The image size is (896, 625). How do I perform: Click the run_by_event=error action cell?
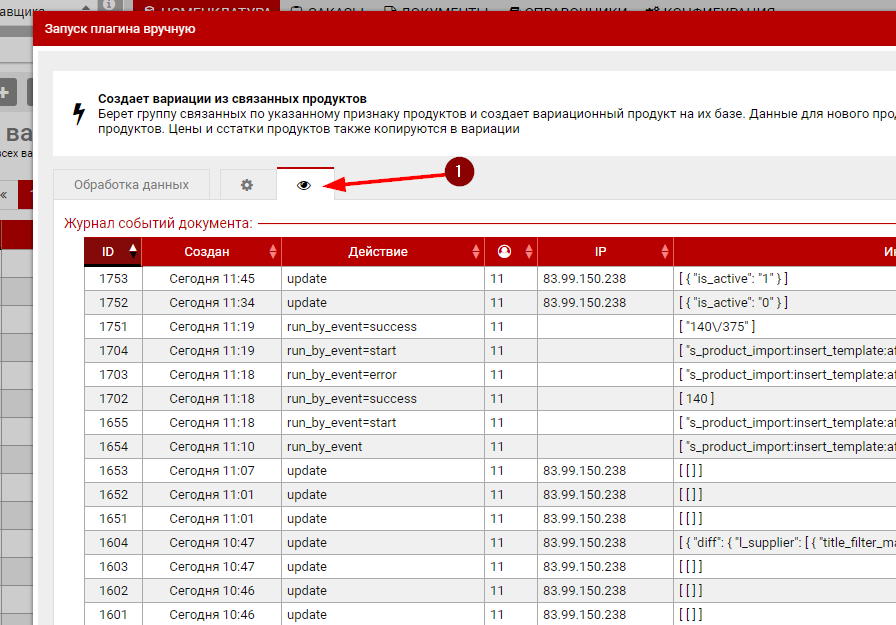341,375
